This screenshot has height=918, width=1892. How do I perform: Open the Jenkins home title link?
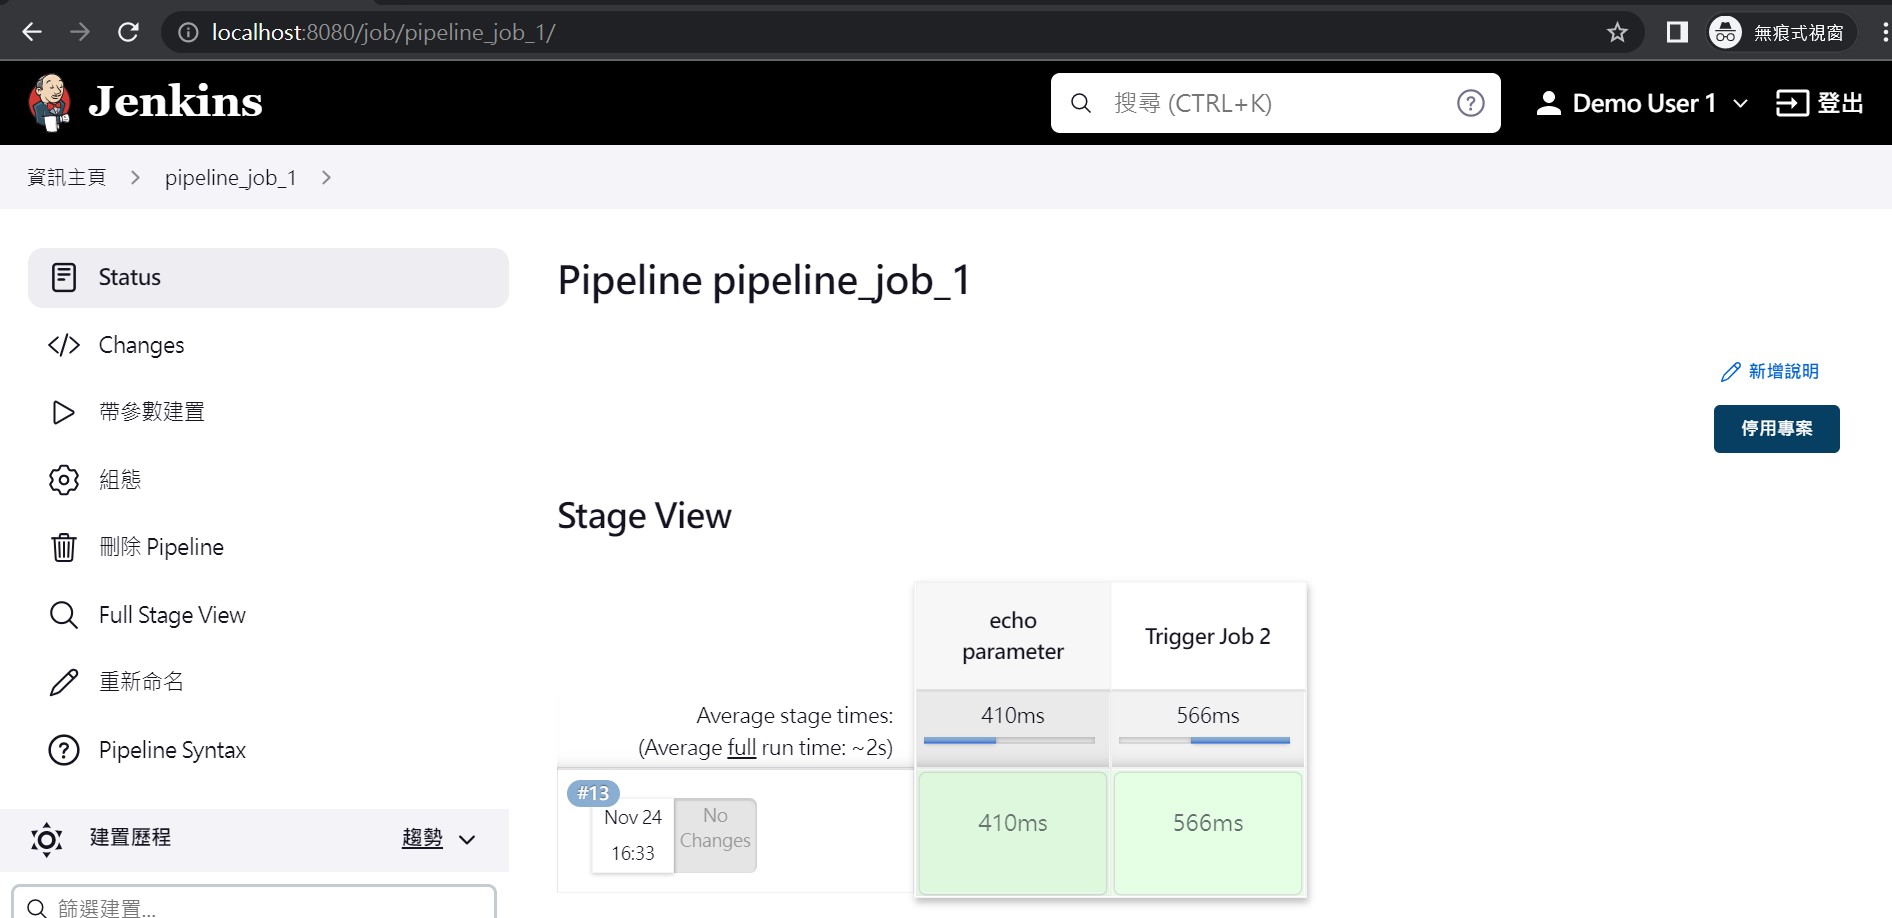coord(175,102)
